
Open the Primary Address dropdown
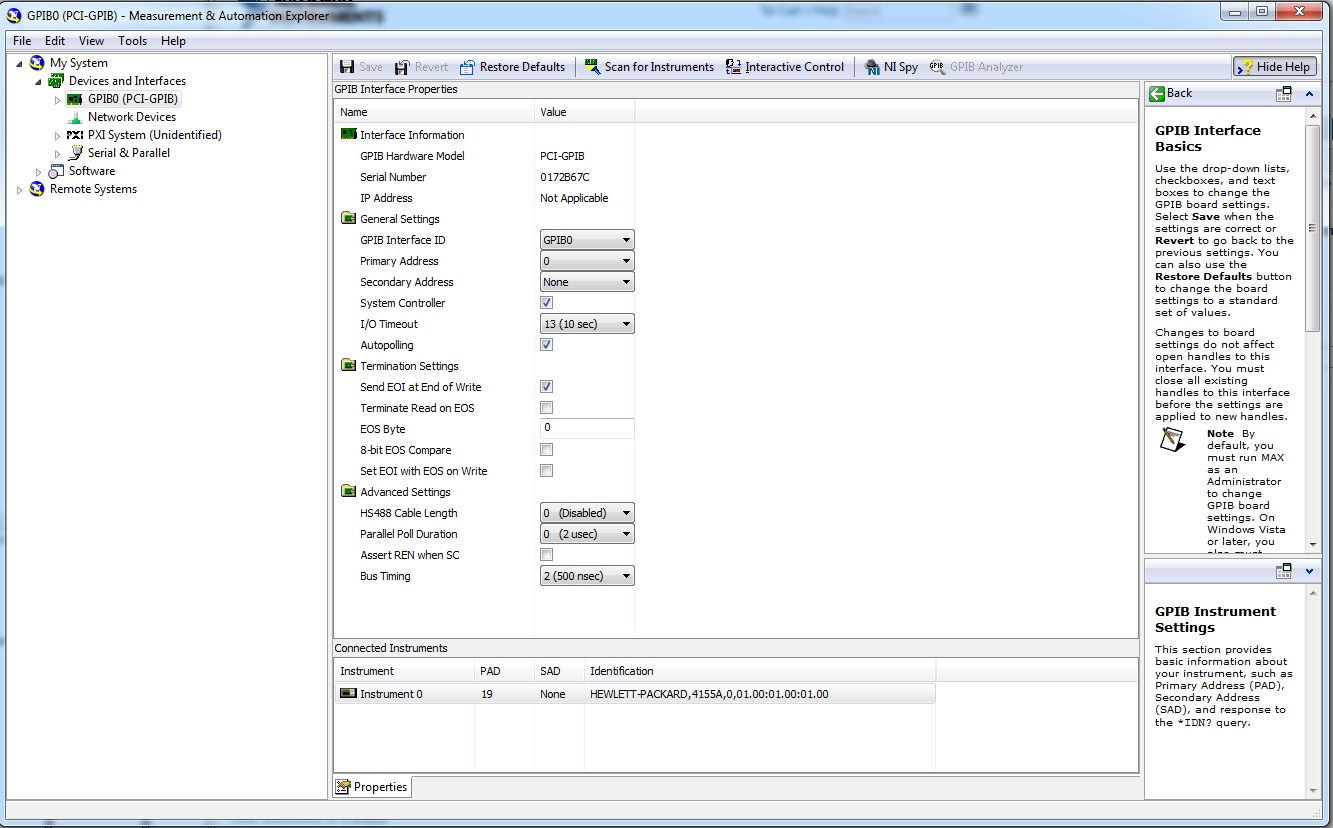[587, 261]
